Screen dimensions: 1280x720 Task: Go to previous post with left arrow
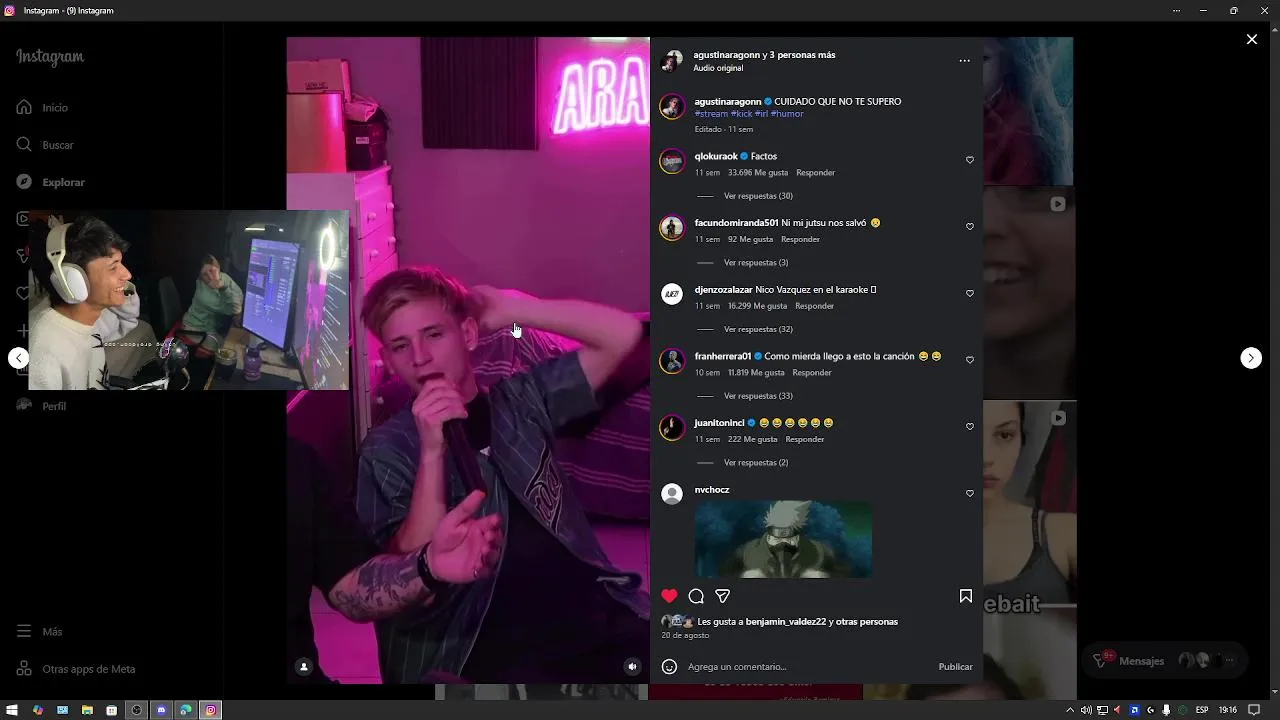click(18, 358)
